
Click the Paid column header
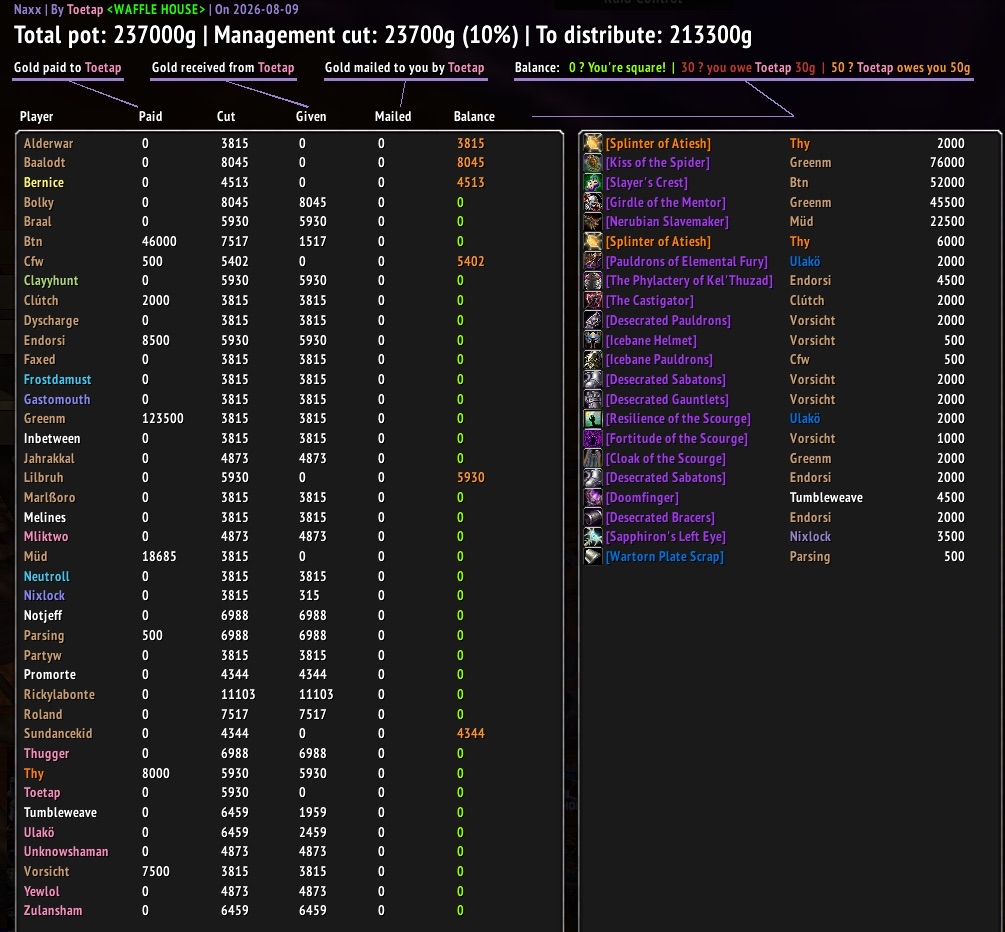point(151,117)
